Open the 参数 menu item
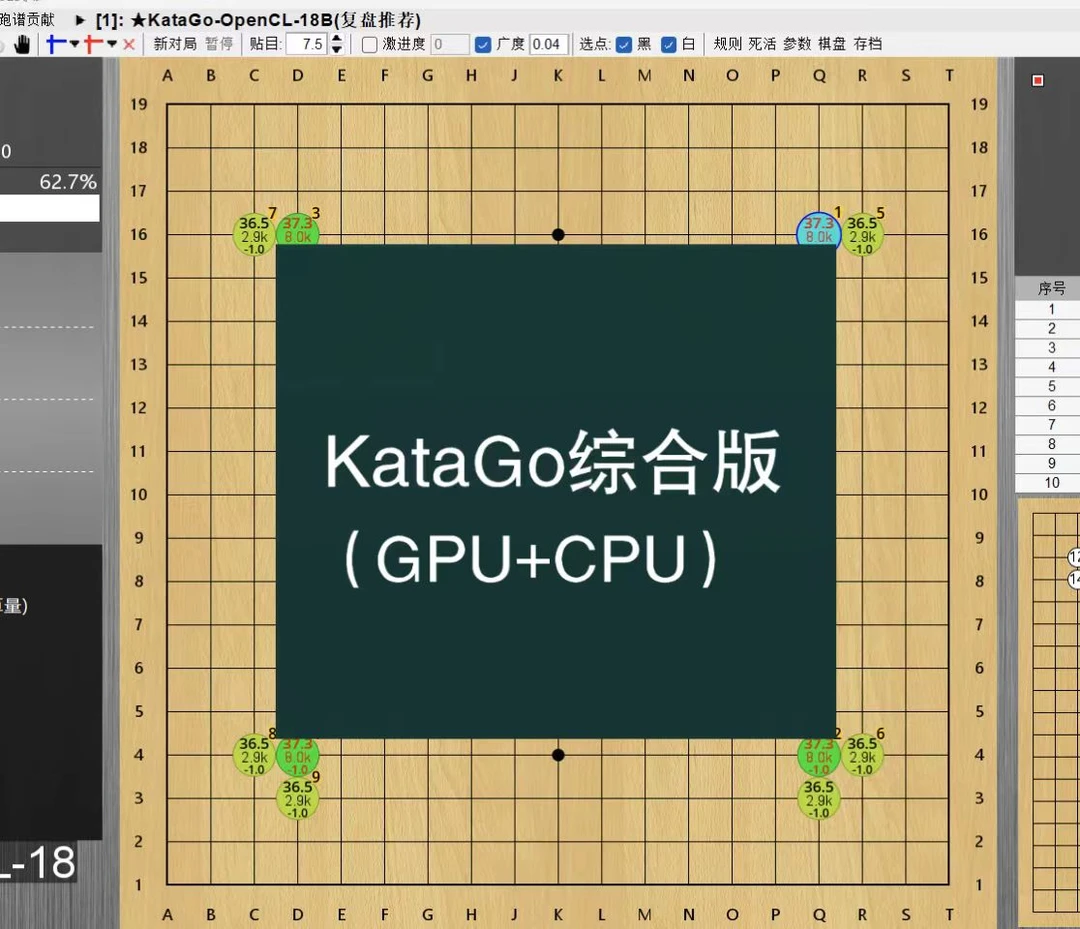 point(797,43)
